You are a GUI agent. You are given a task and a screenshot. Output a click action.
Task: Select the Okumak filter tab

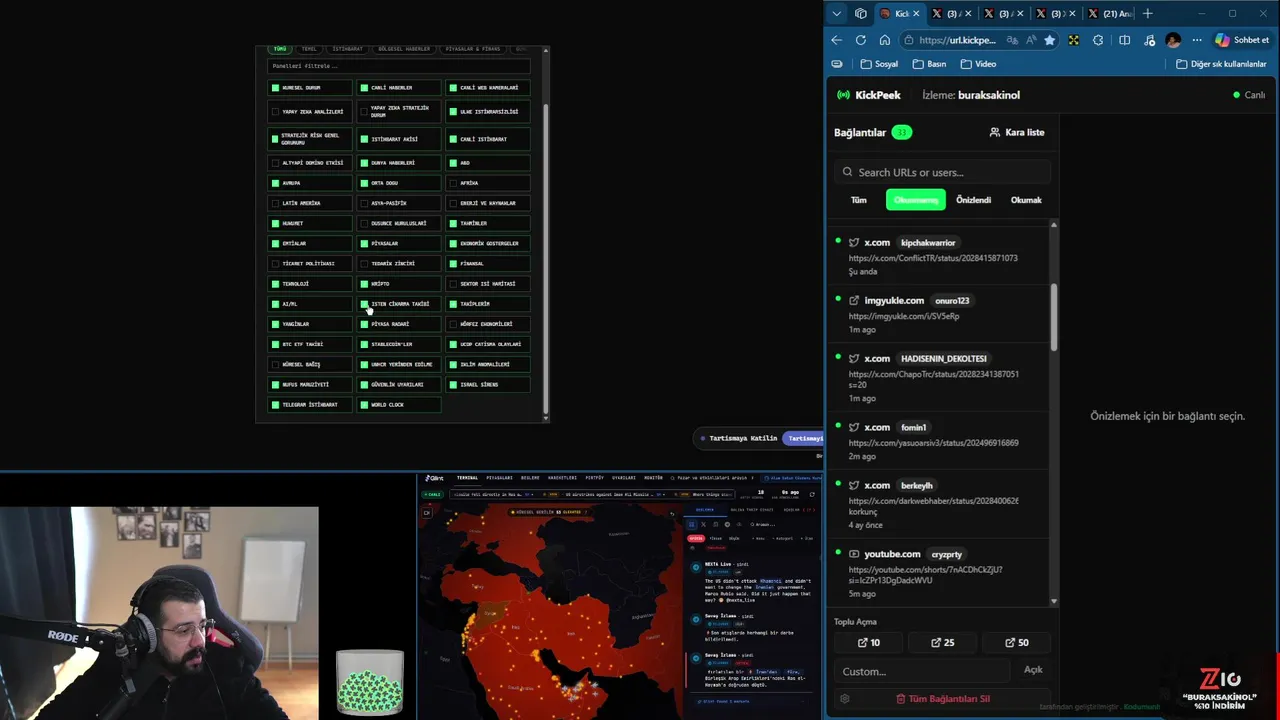[1026, 200]
